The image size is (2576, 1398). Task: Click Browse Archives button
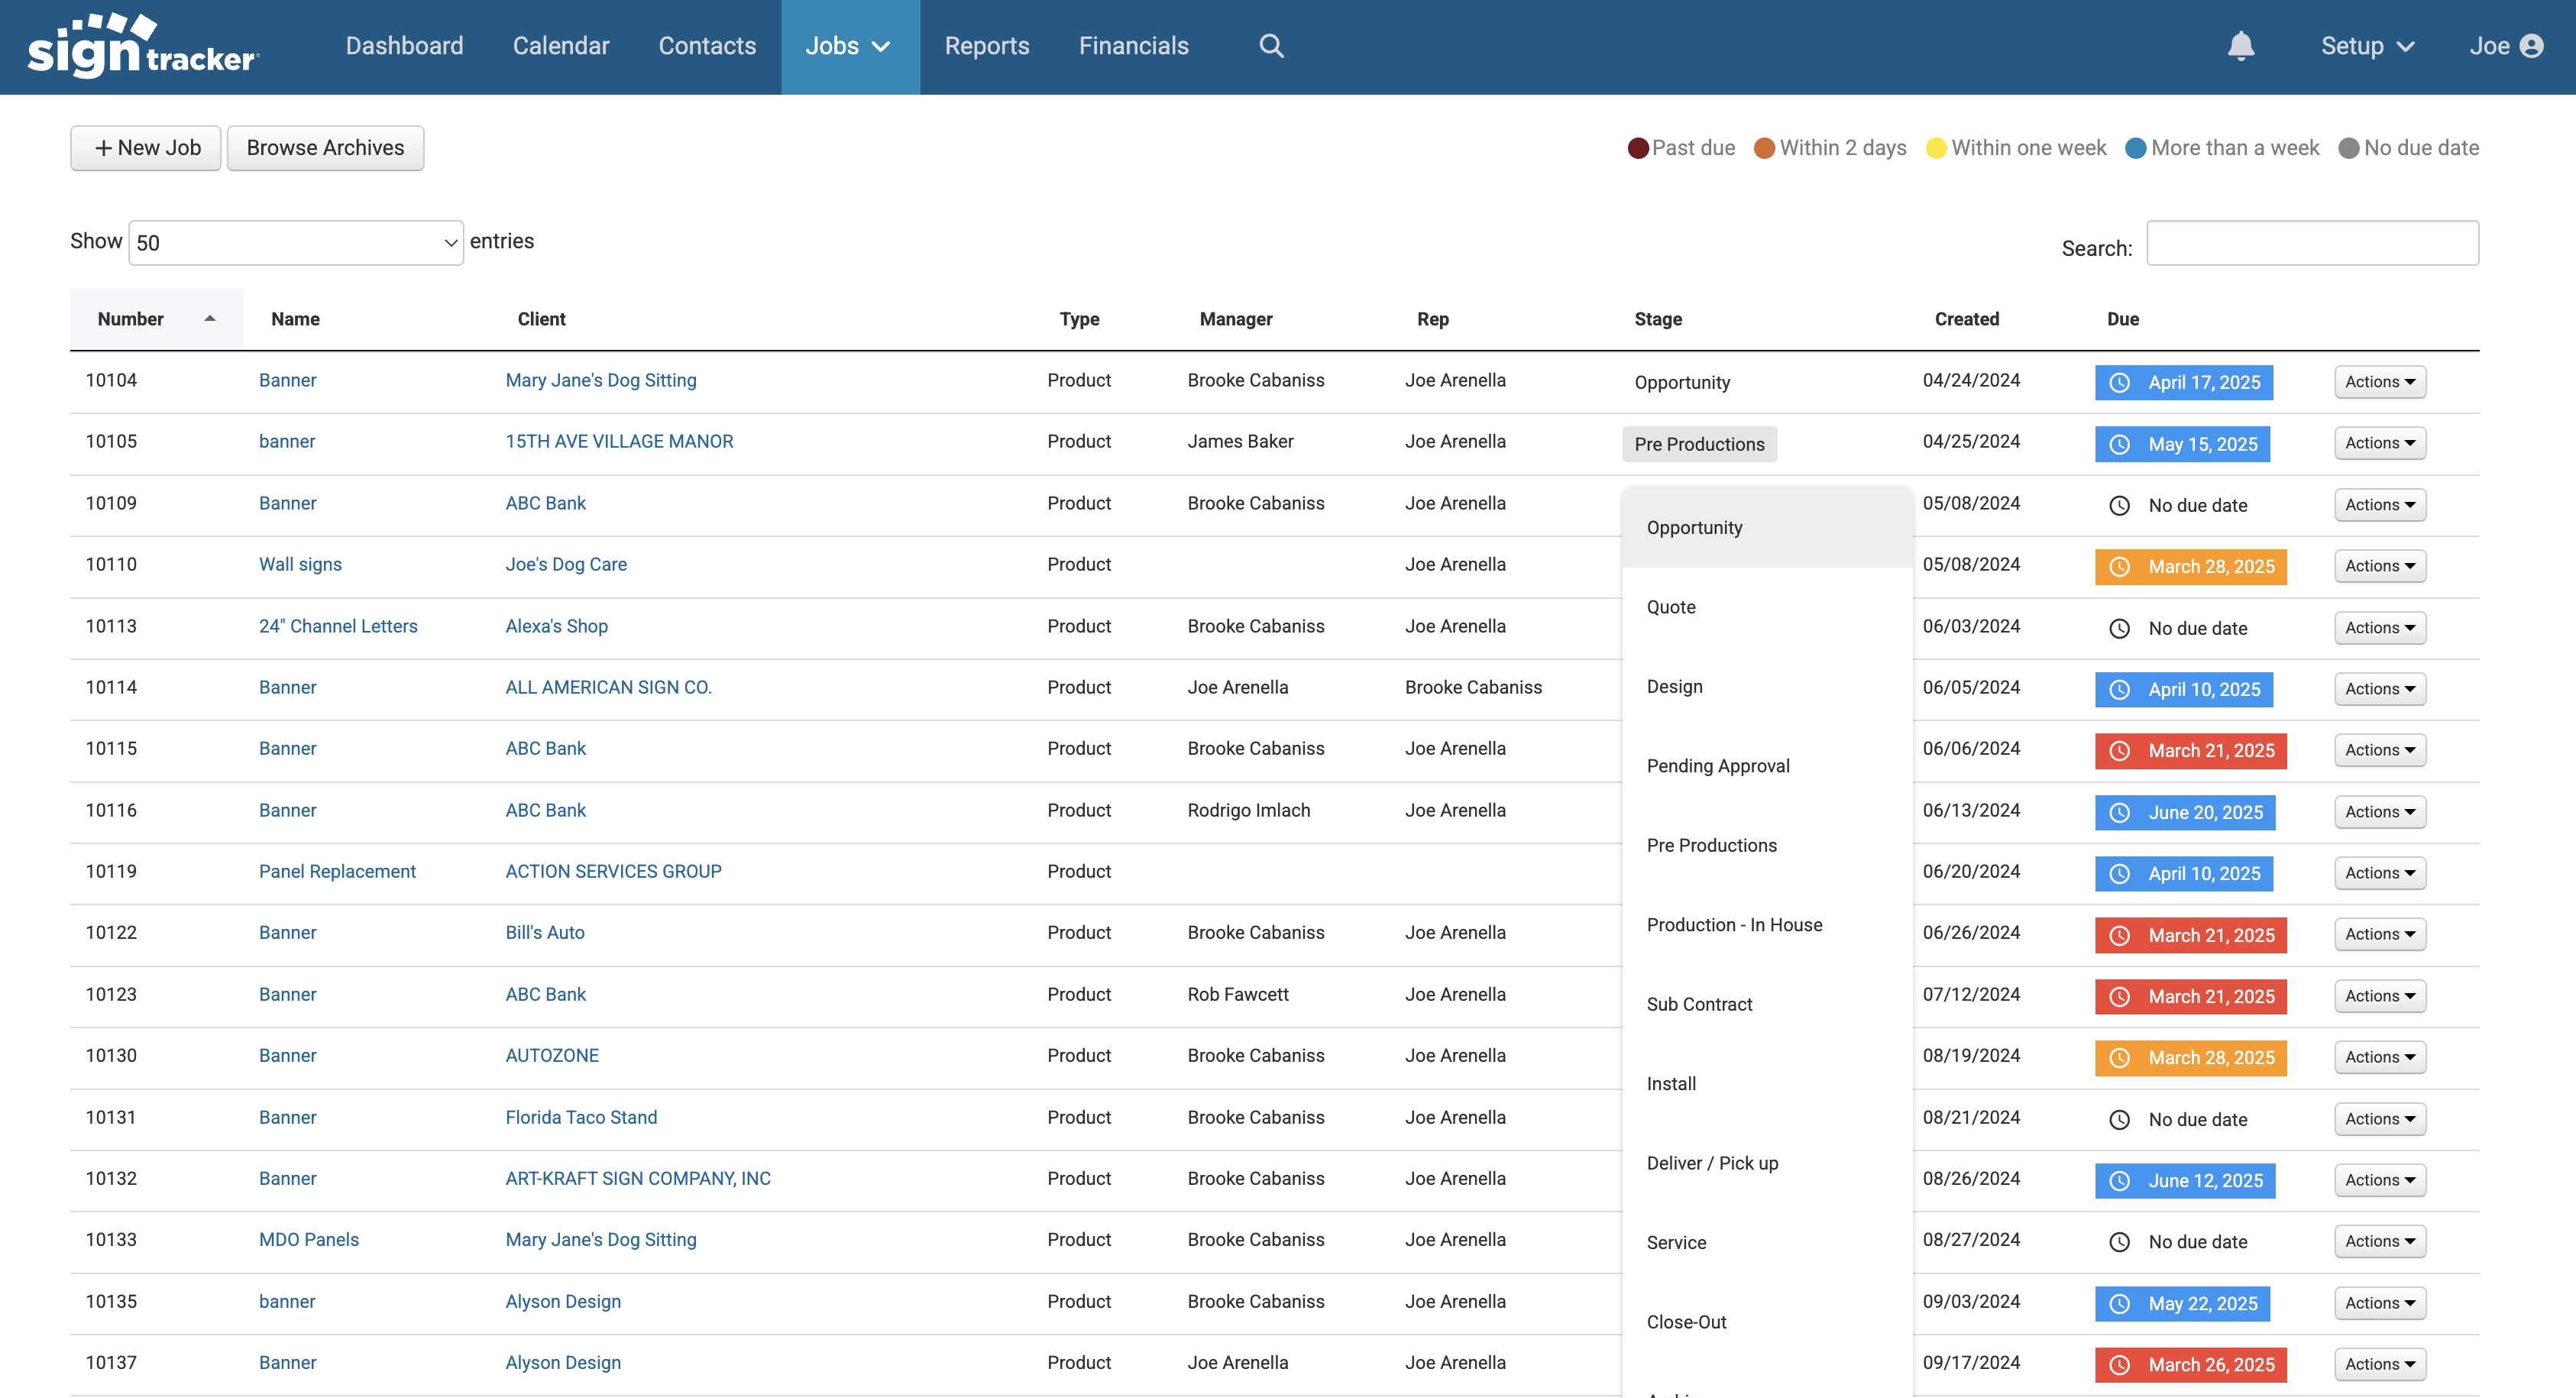pyautogui.click(x=325, y=148)
